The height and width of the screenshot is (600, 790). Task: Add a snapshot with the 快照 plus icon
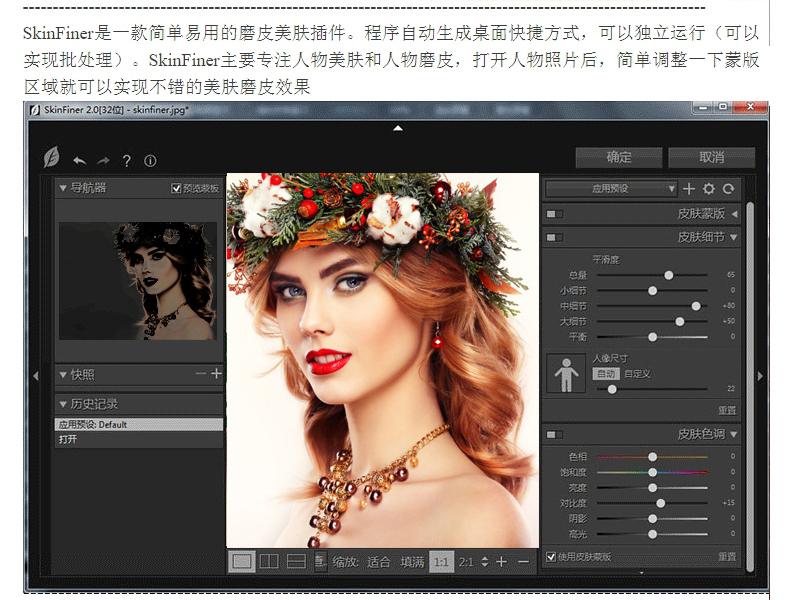217,373
